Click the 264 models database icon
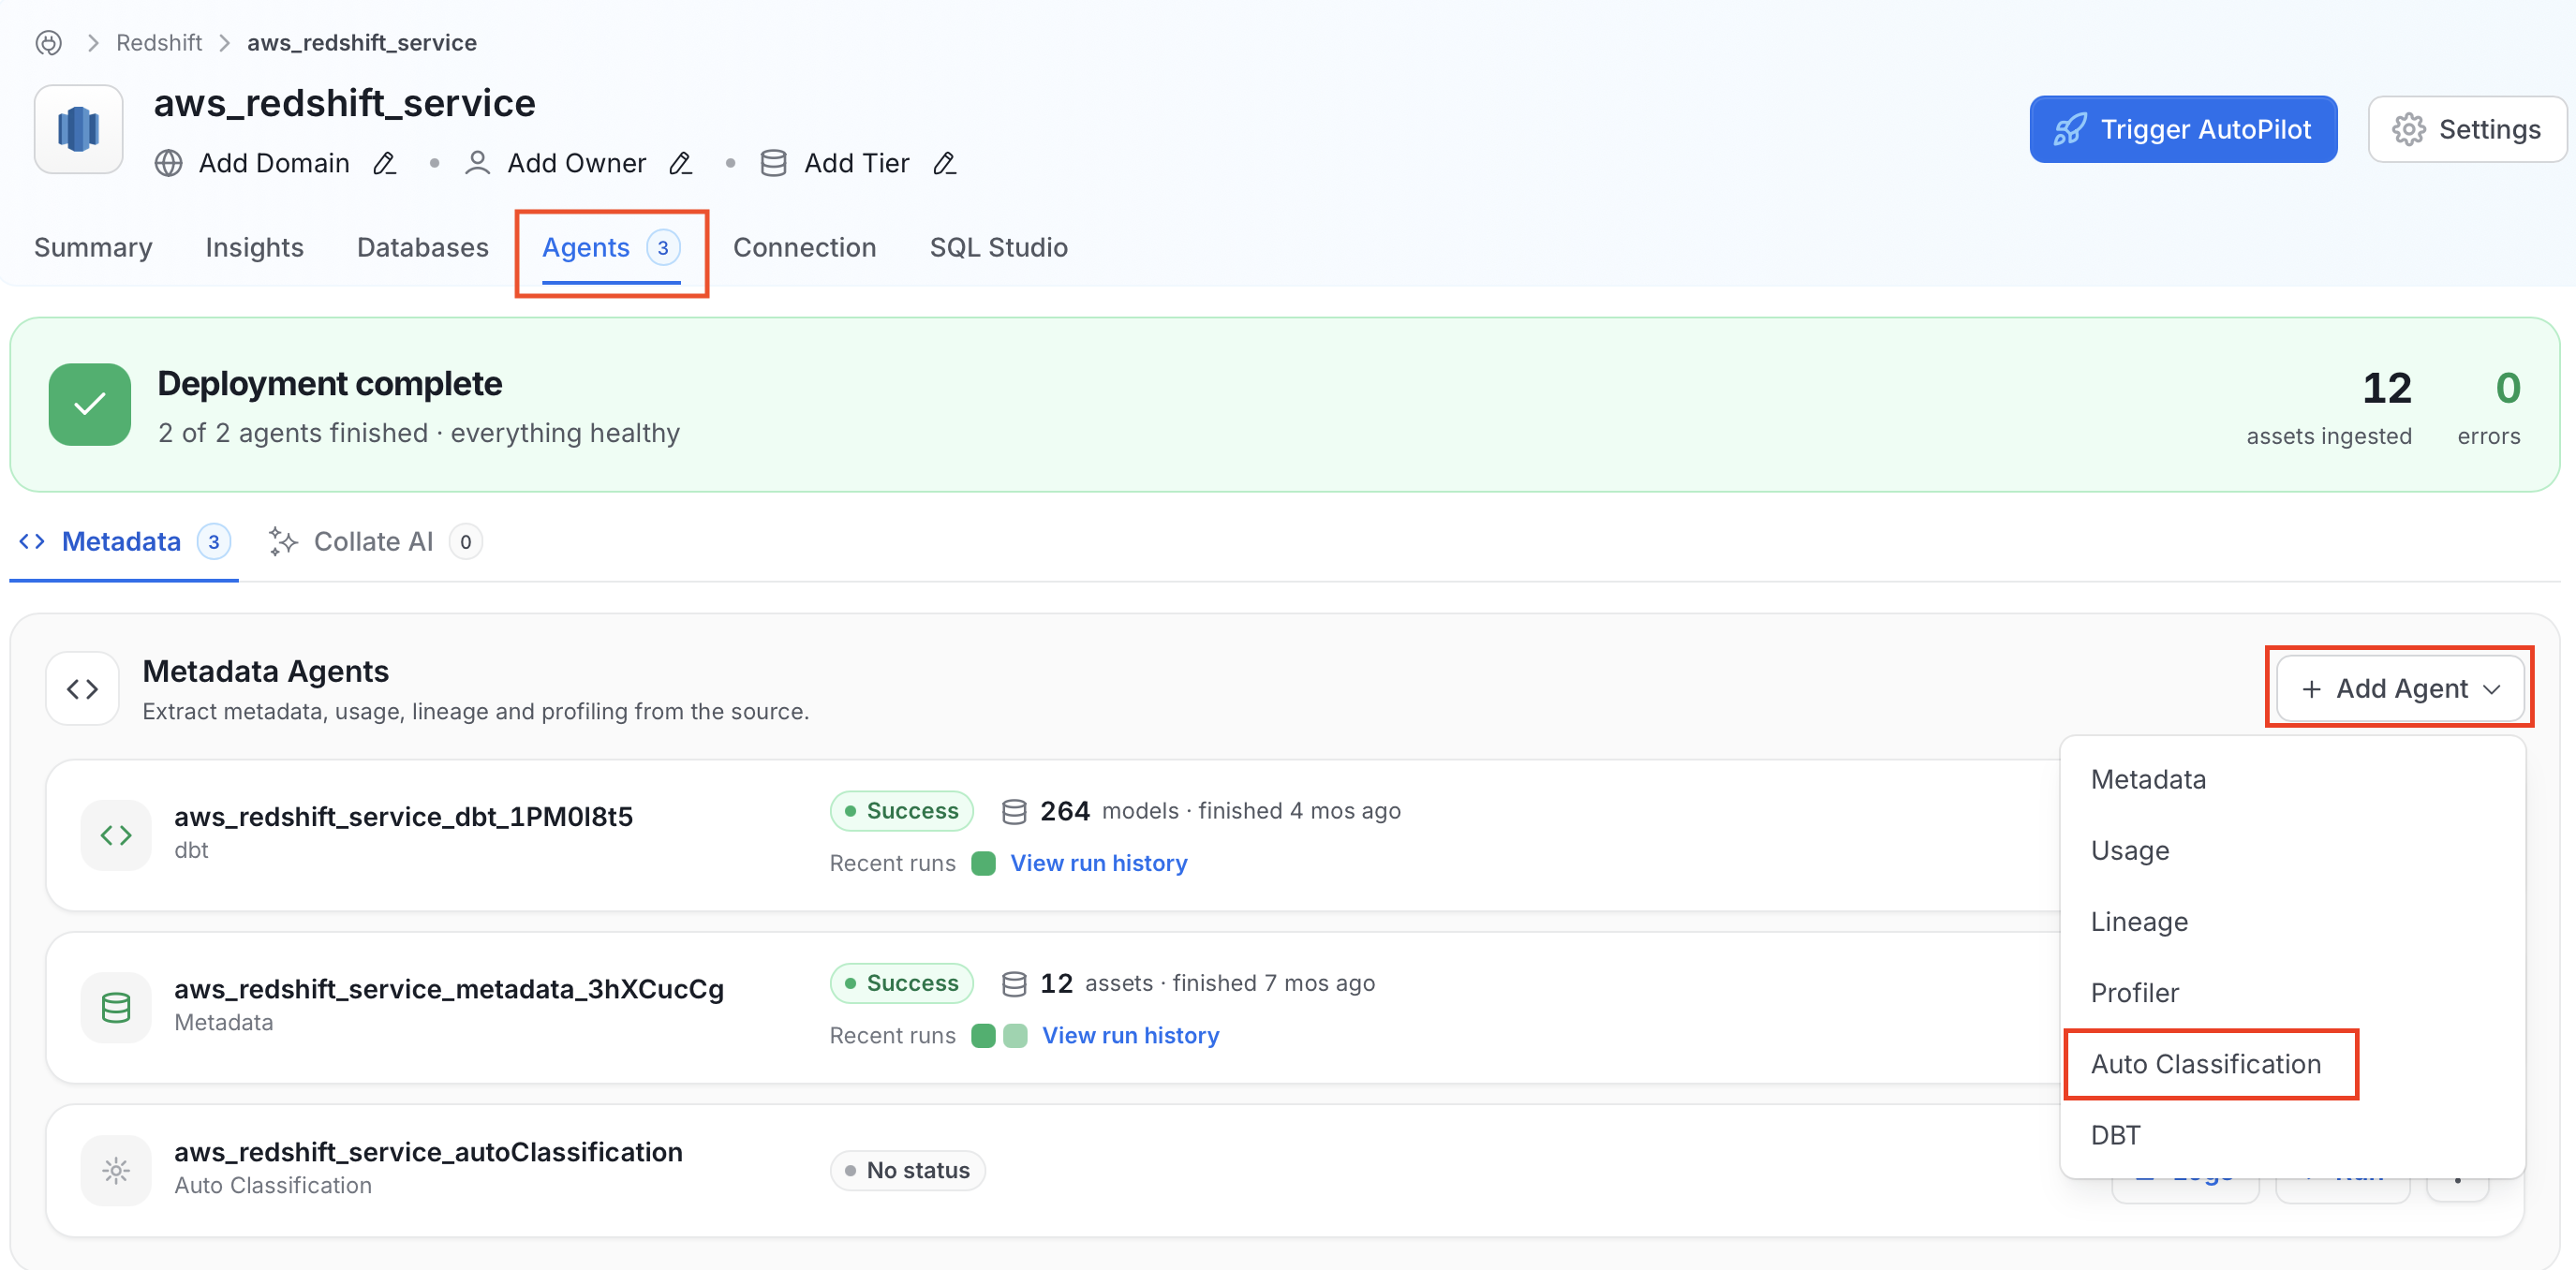This screenshot has height=1270, width=2576. [x=1014, y=811]
